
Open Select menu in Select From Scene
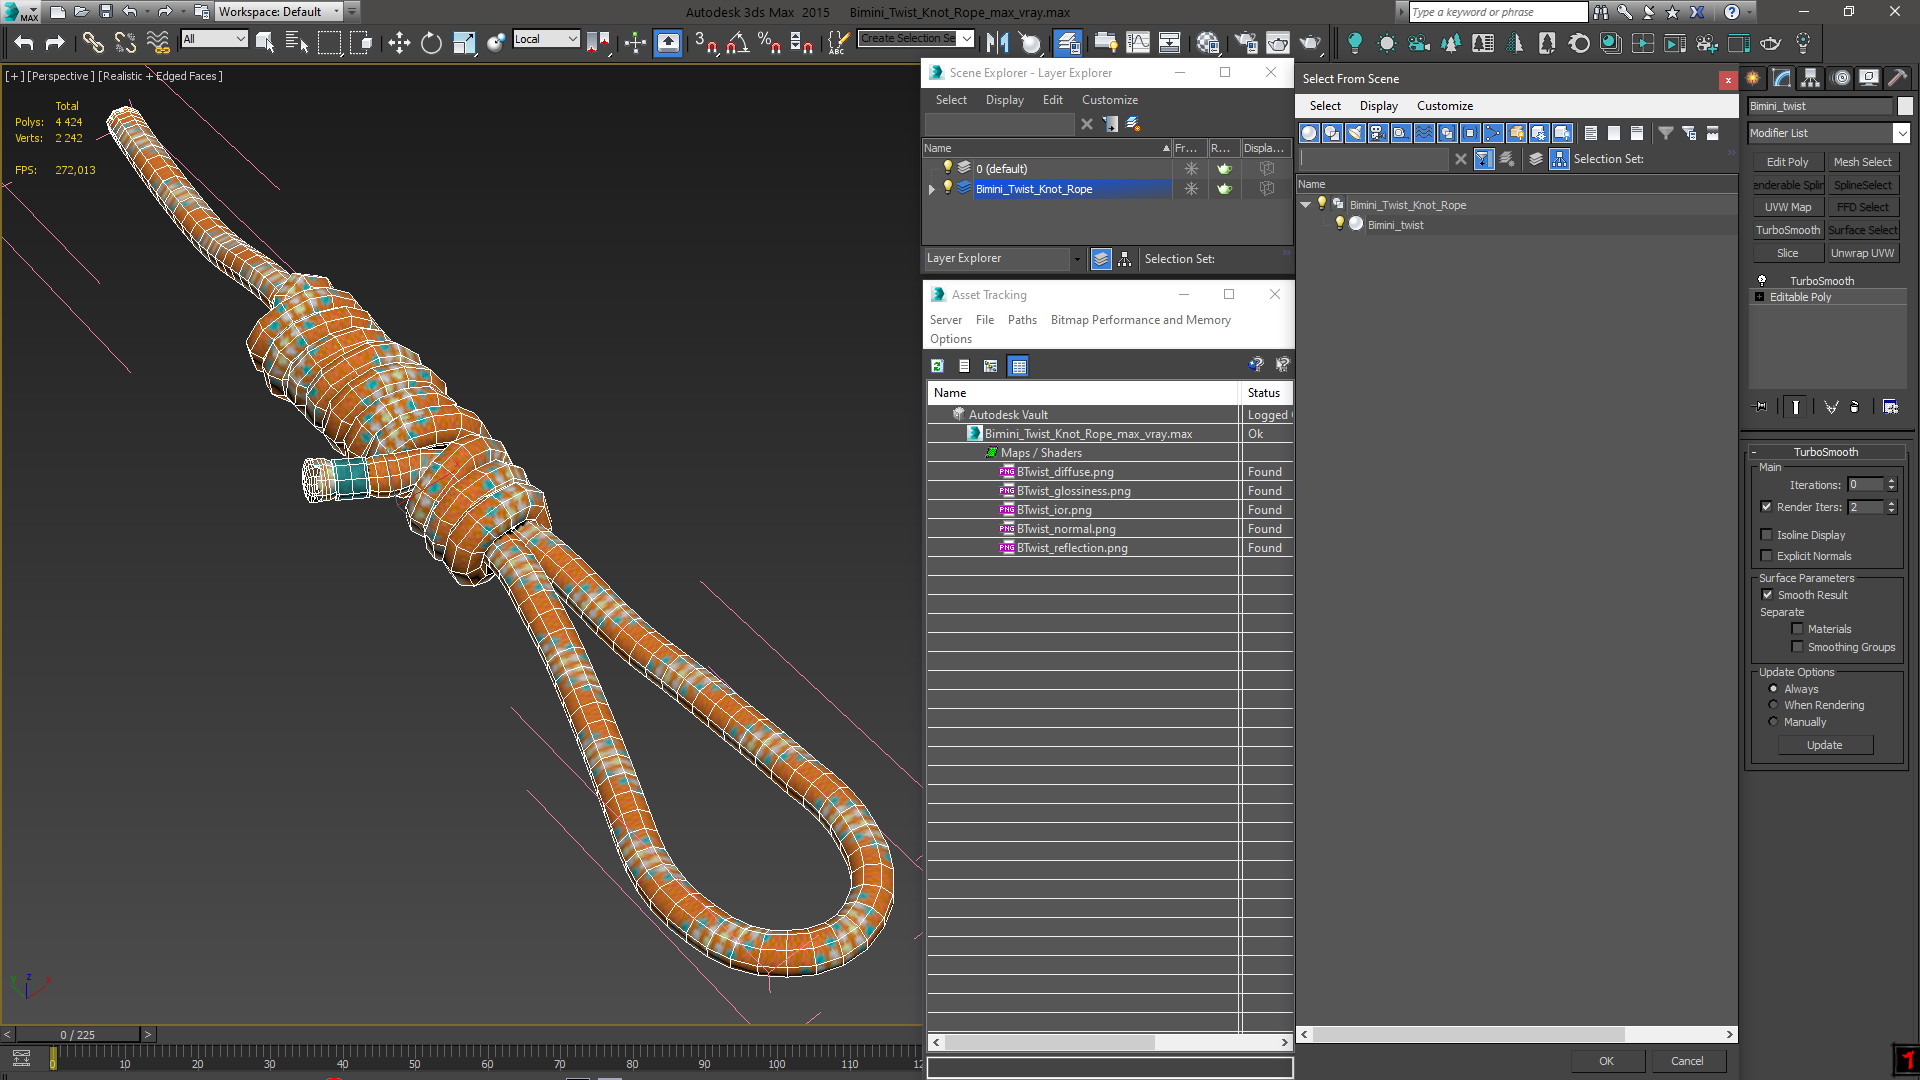[1325, 106]
